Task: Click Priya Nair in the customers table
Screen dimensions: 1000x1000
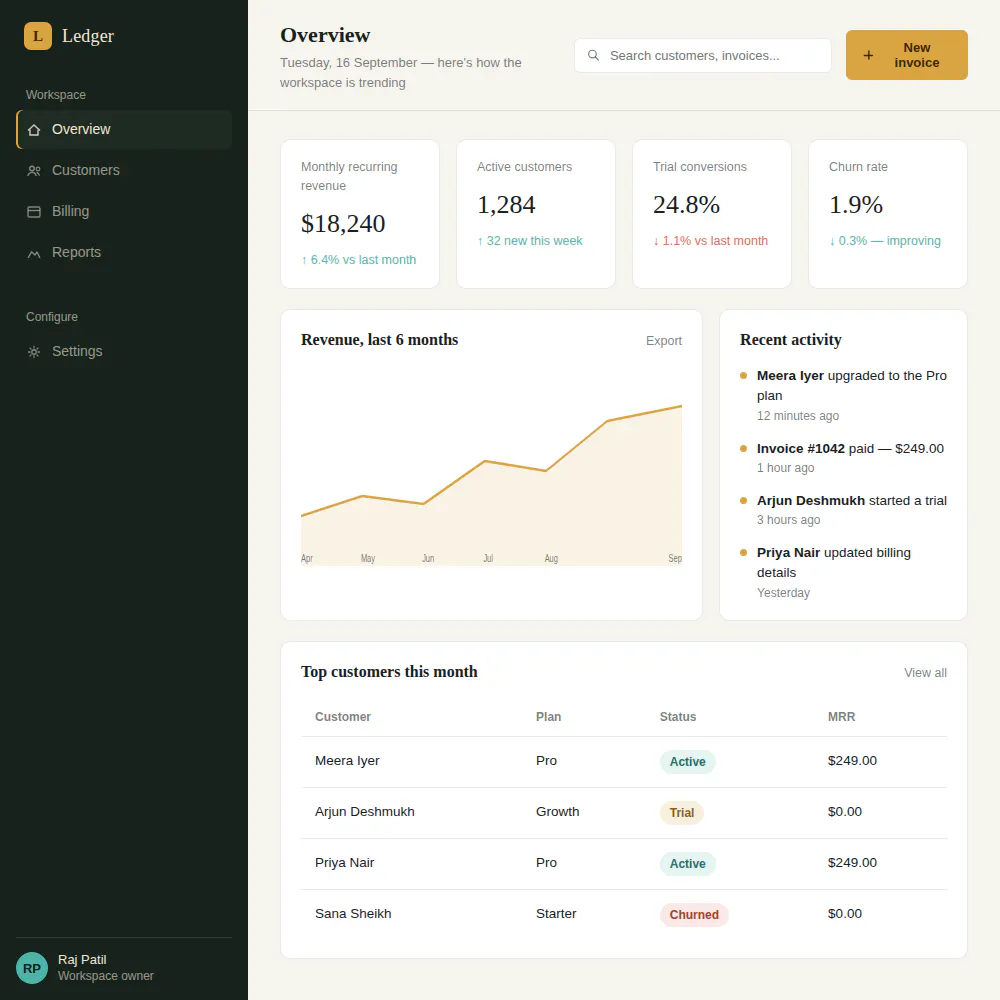Action: pyautogui.click(x=344, y=863)
